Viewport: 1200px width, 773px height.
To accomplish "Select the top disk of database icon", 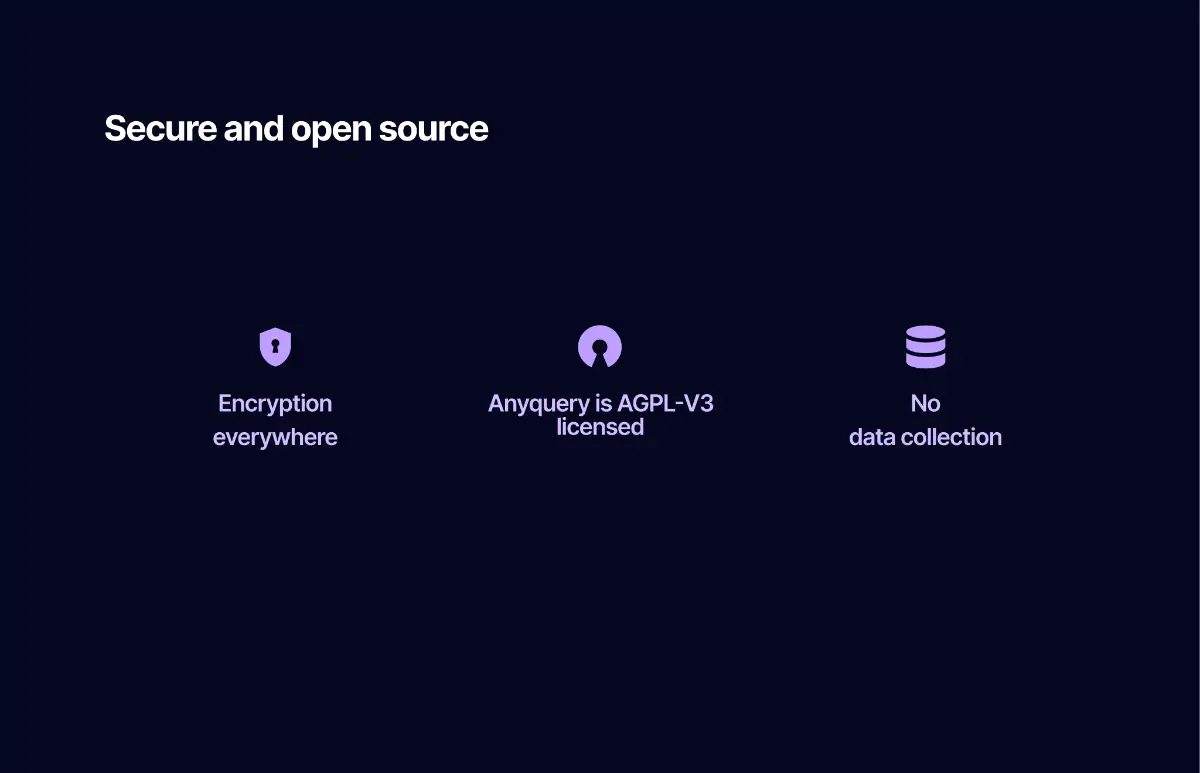I will coord(925,333).
